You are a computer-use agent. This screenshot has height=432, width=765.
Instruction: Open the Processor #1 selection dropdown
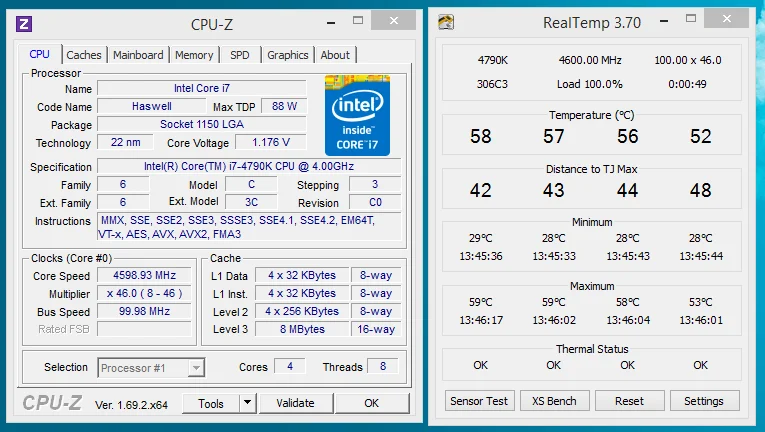pos(196,368)
